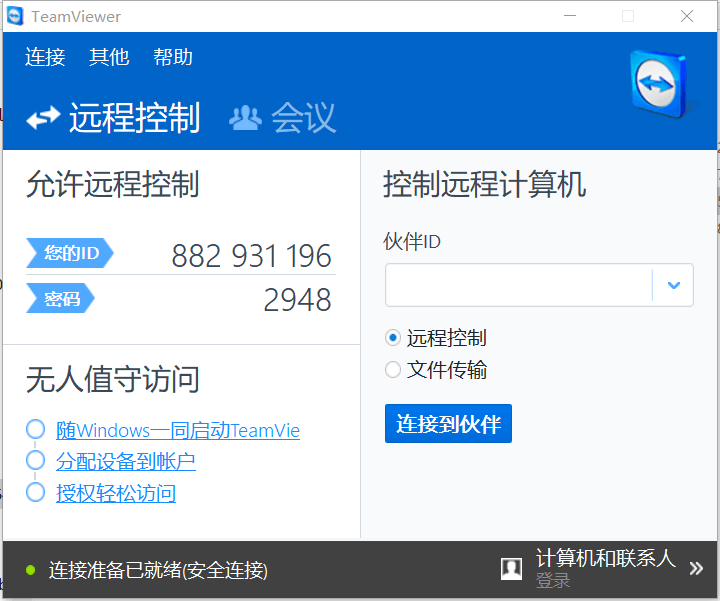This screenshot has height=601, width=720.
Task: Click the 您的ID label tag
Action: pos(69,253)
